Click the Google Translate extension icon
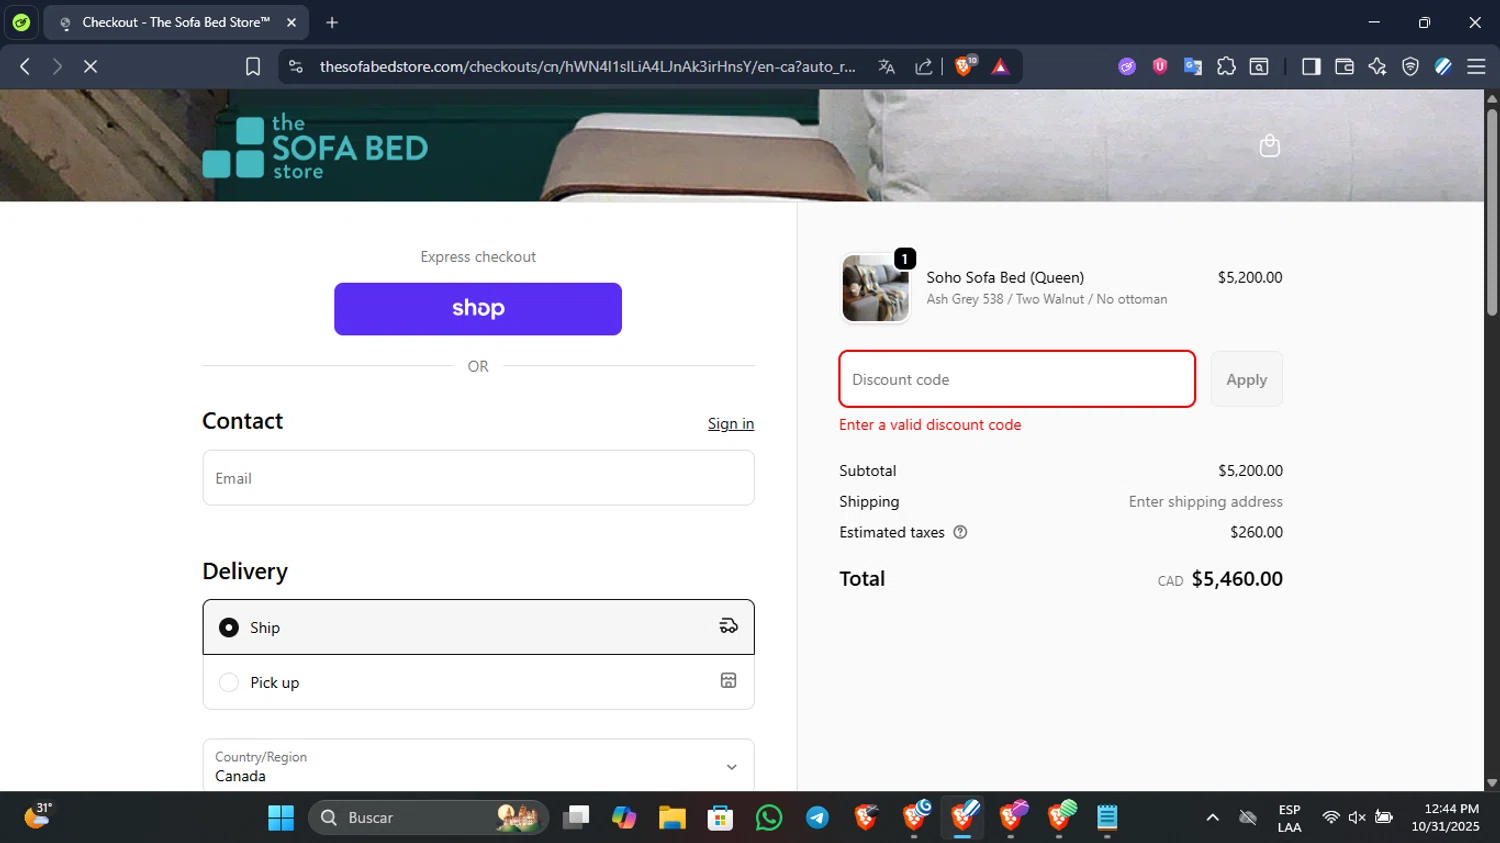 pos(1193,66)
